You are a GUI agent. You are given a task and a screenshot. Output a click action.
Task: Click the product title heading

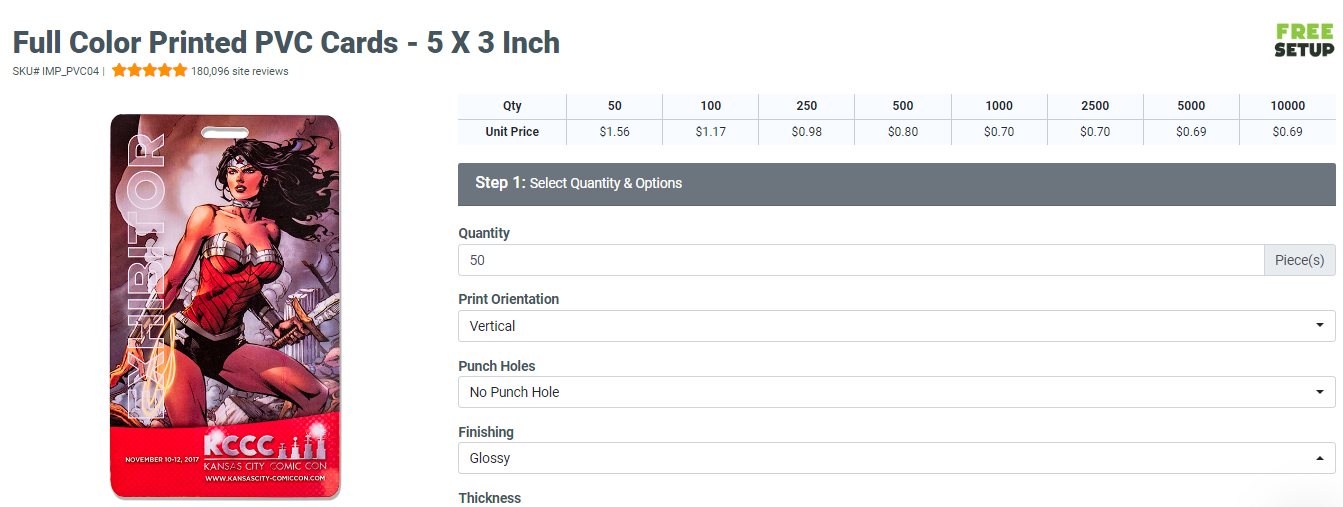[x=286, y=43]
